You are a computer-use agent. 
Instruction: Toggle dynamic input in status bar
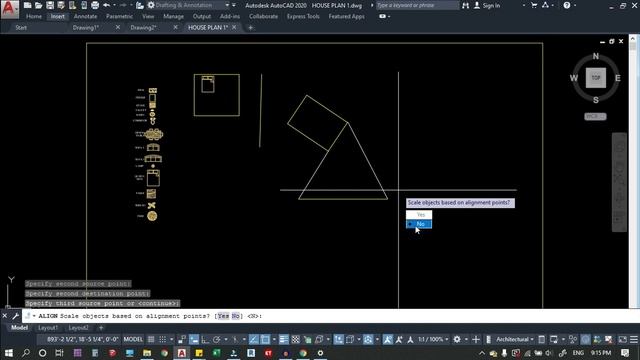tap(194, 339)
